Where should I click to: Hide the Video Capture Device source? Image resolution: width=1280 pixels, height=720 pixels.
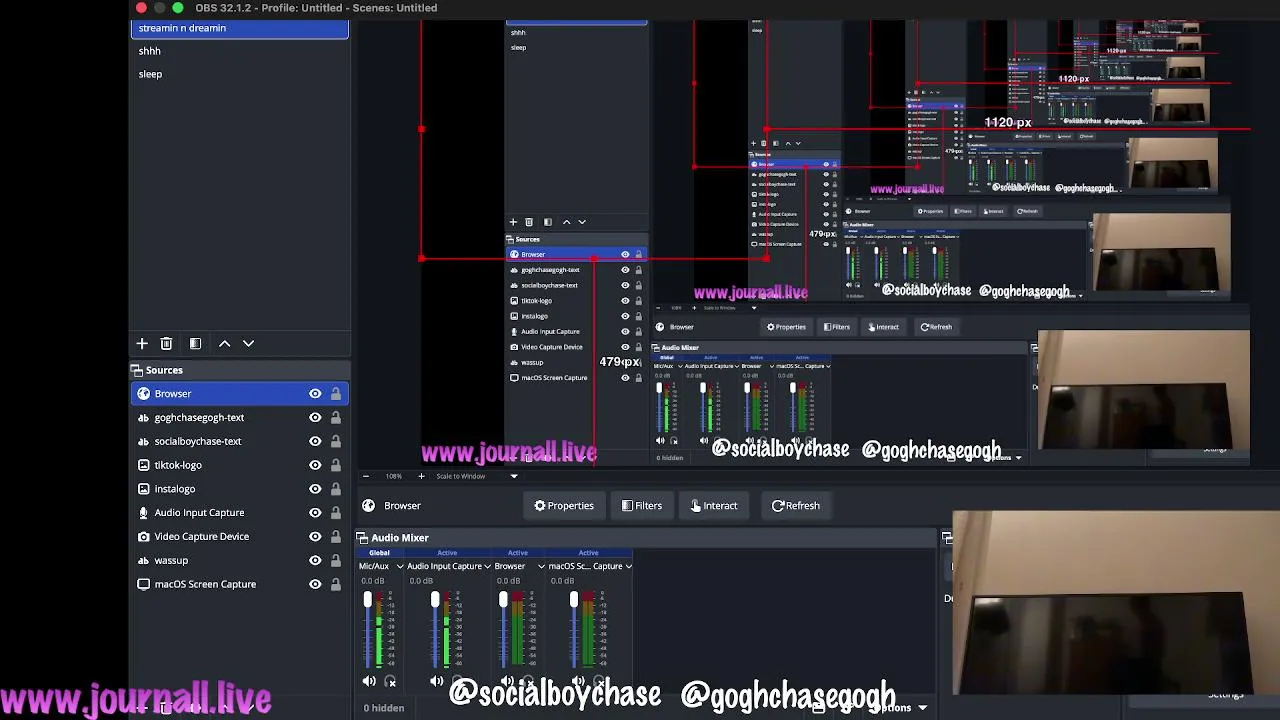tap(315, 537)
